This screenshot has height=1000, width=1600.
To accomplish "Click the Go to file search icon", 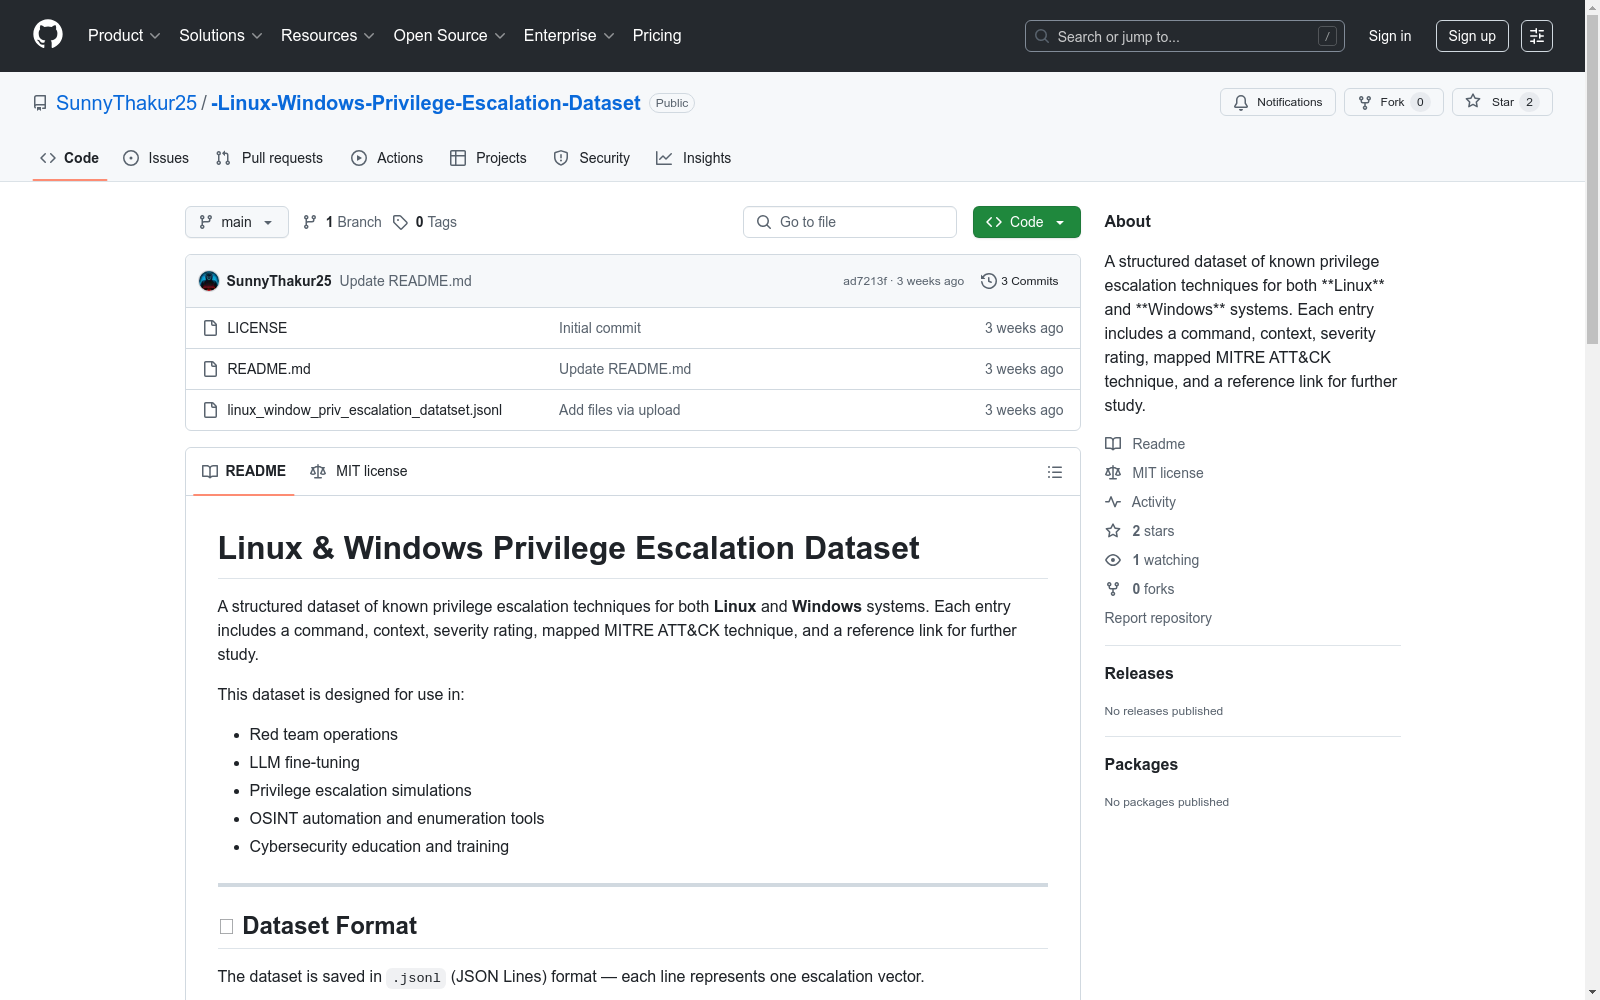I will [764, 222].
